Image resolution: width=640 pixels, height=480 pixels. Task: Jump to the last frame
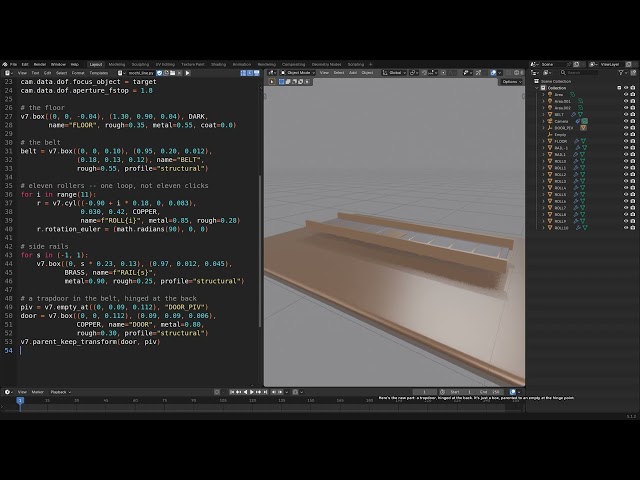[x=265, y=392]
